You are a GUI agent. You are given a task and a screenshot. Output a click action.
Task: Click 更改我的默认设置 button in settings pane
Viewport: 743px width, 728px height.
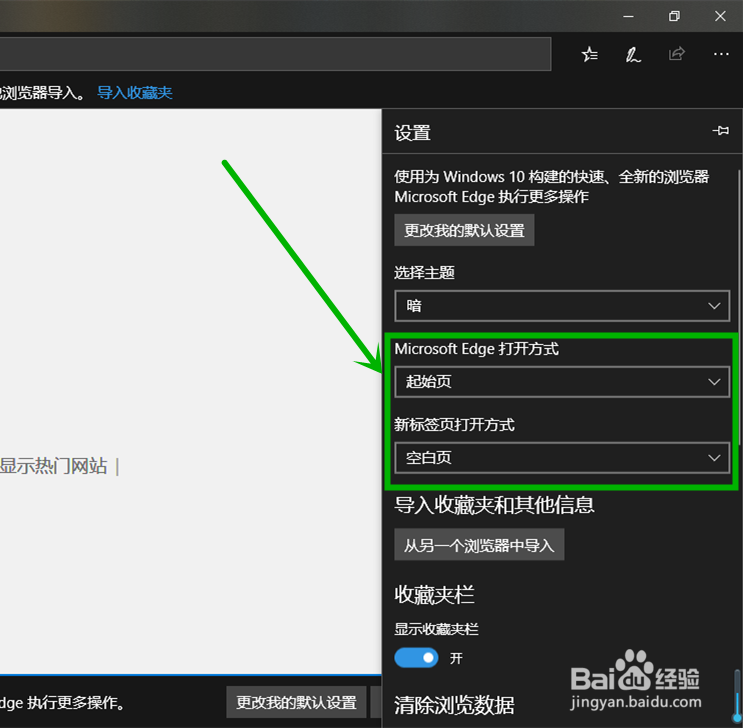click(464, 230)
